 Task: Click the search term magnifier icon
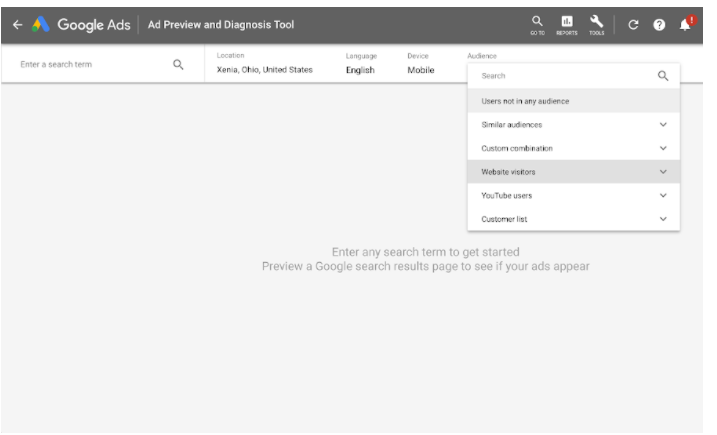(178, 64)
